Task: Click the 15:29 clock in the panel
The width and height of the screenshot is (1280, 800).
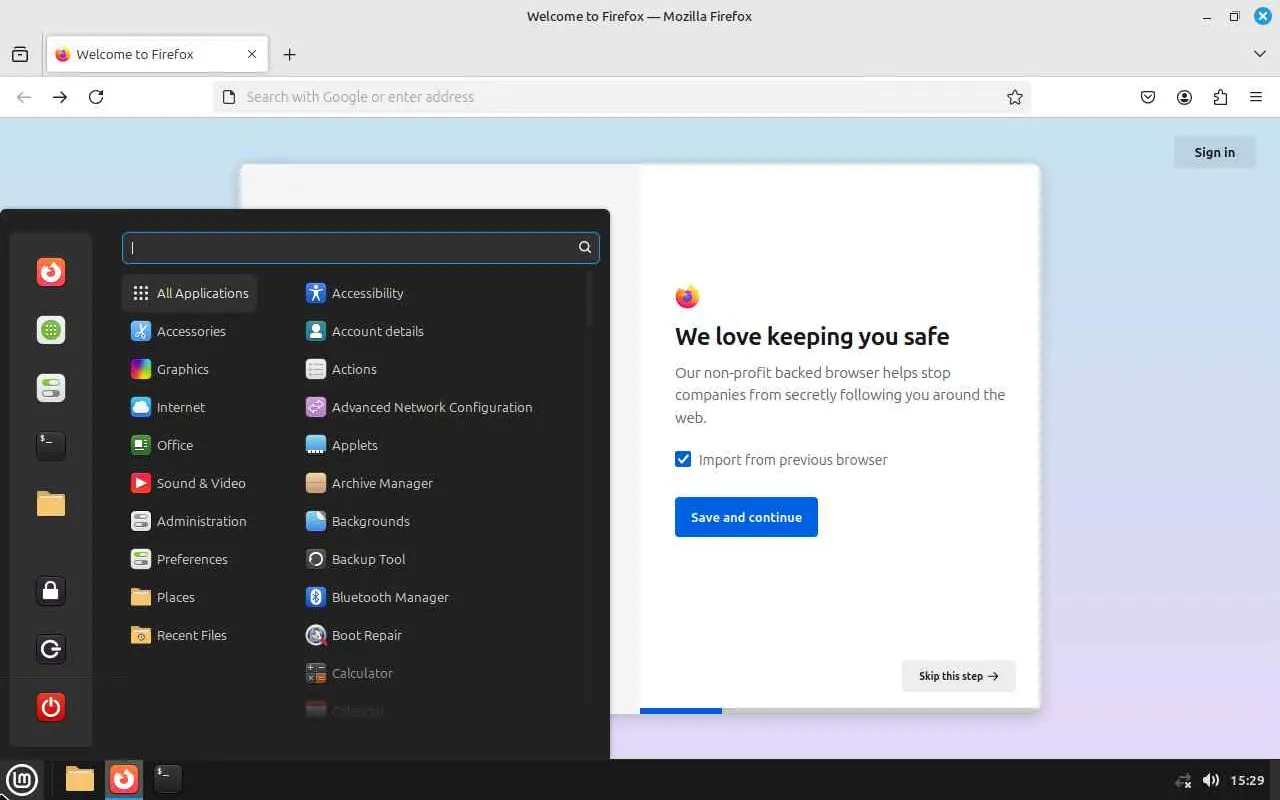Action: pos(1247,780)
